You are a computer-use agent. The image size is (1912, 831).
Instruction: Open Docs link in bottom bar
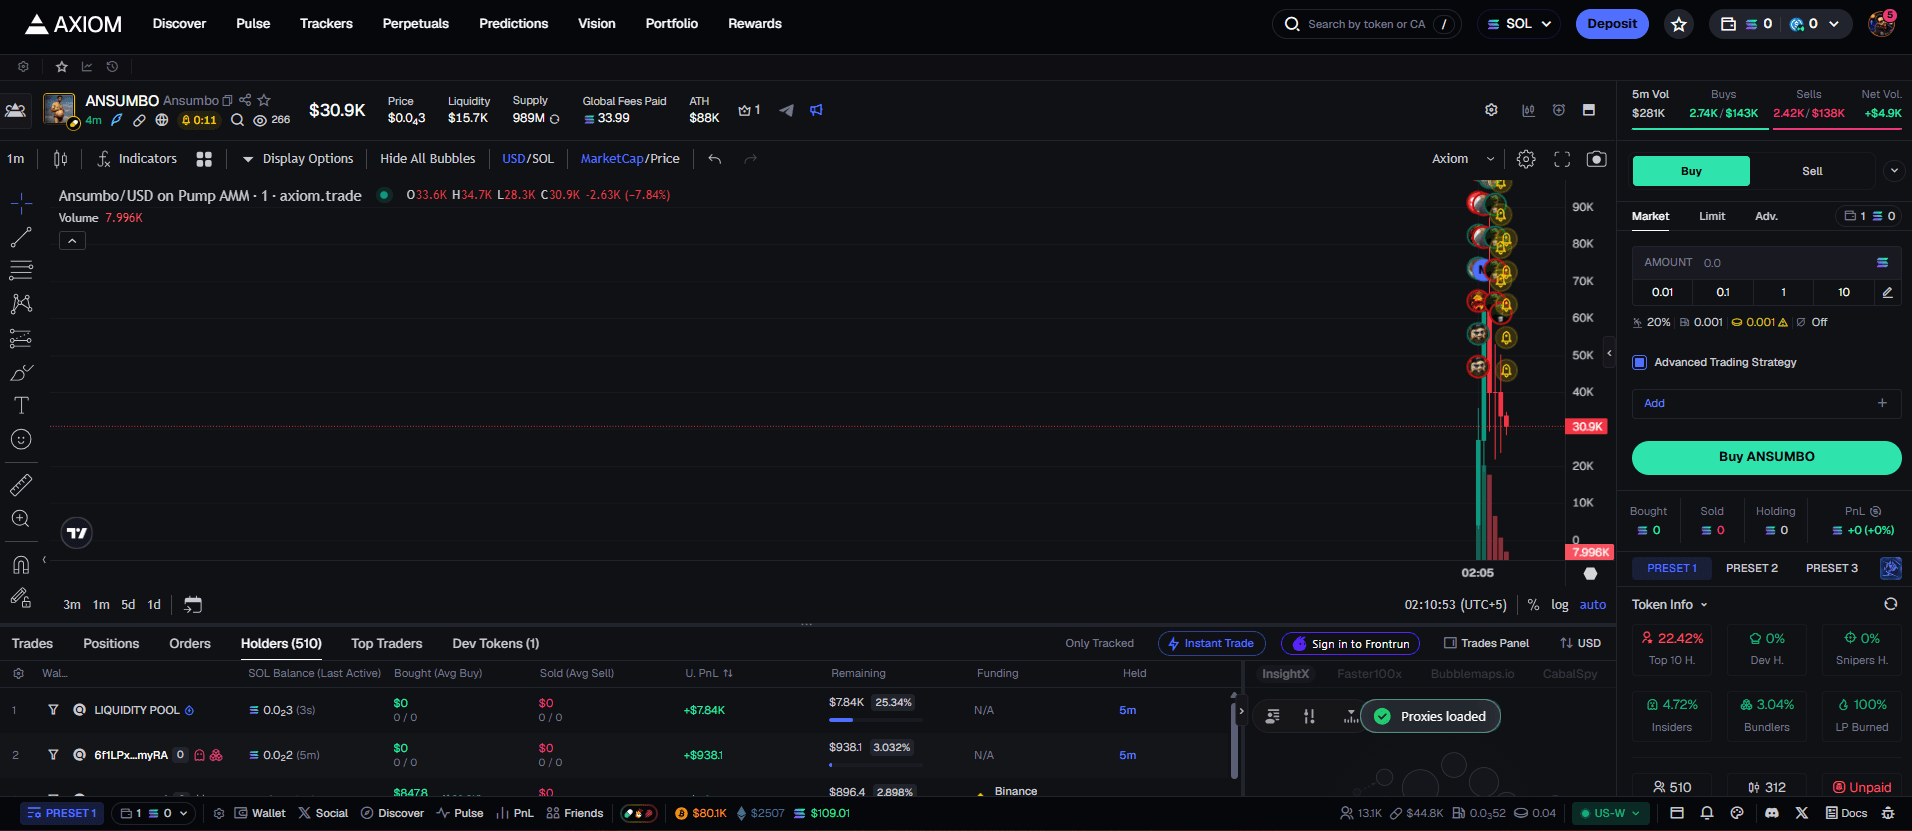[x=1846, y=813]
